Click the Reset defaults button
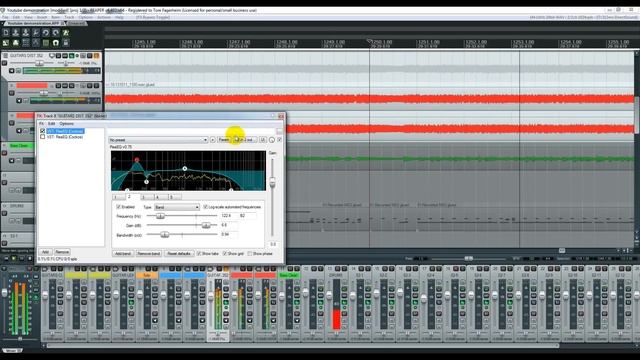 point(179,253)
